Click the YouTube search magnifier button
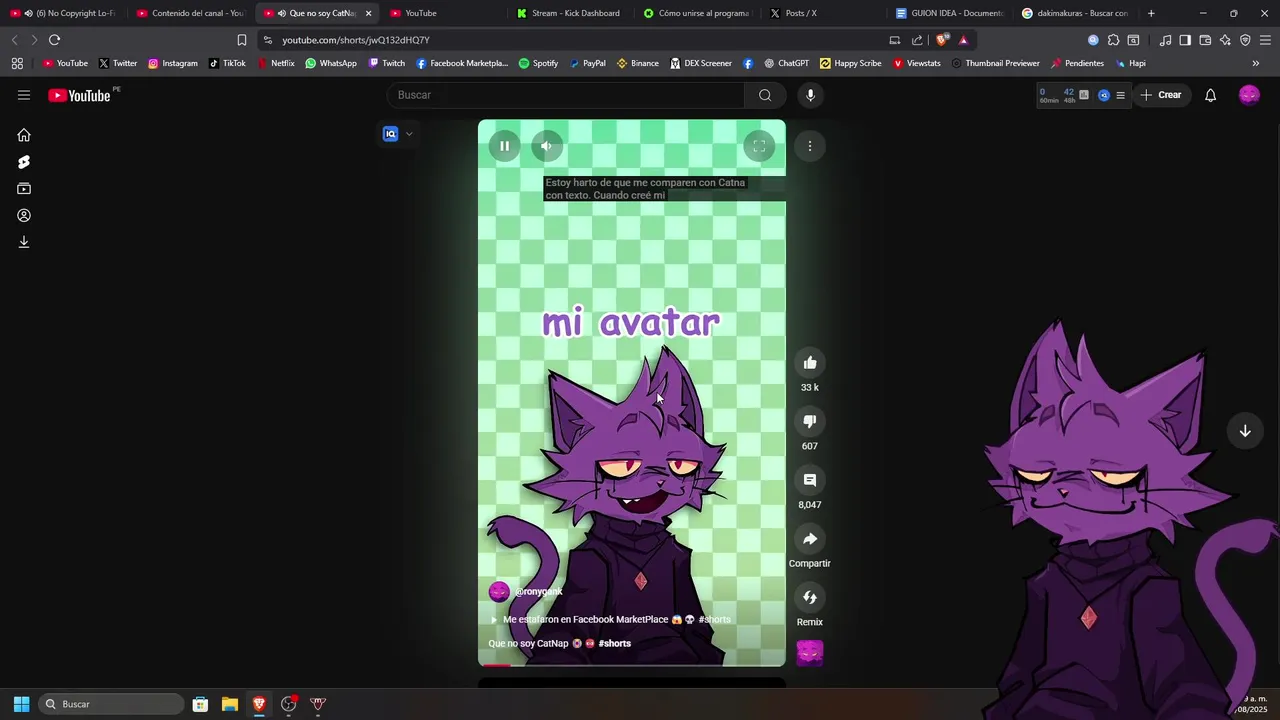Screen dimensions: 1280x720 tap(765, 95)
